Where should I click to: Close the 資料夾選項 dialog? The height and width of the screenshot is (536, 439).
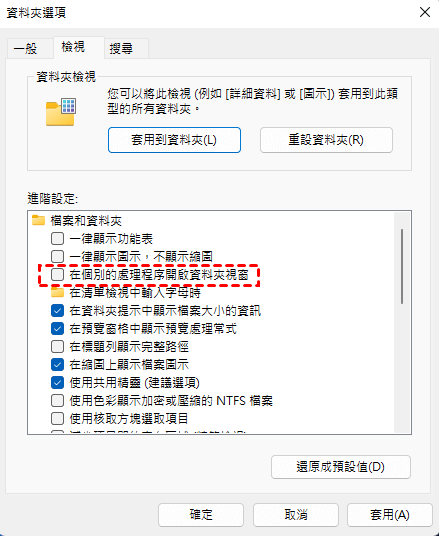tap(425, 12)
